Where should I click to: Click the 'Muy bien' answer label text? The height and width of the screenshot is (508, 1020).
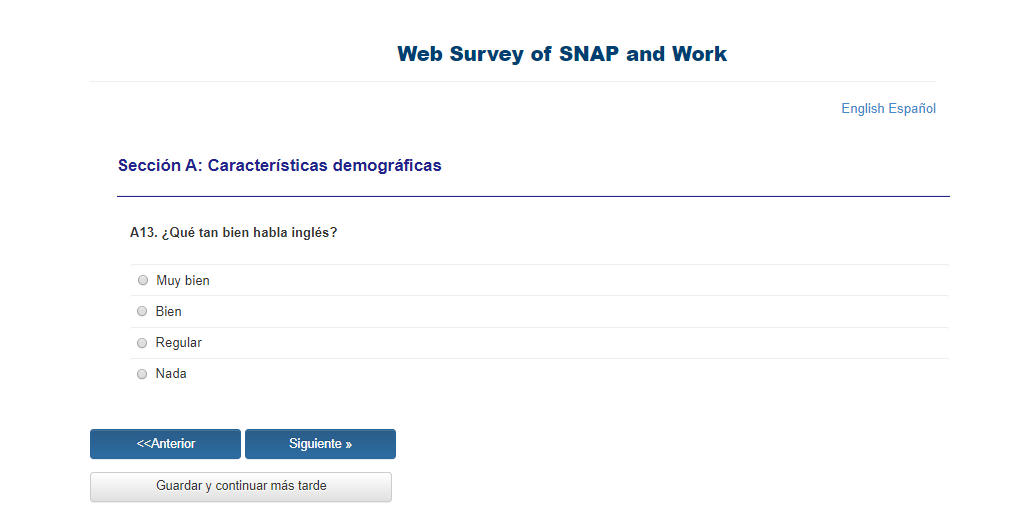pyautogui.click(x=183, y=281)
